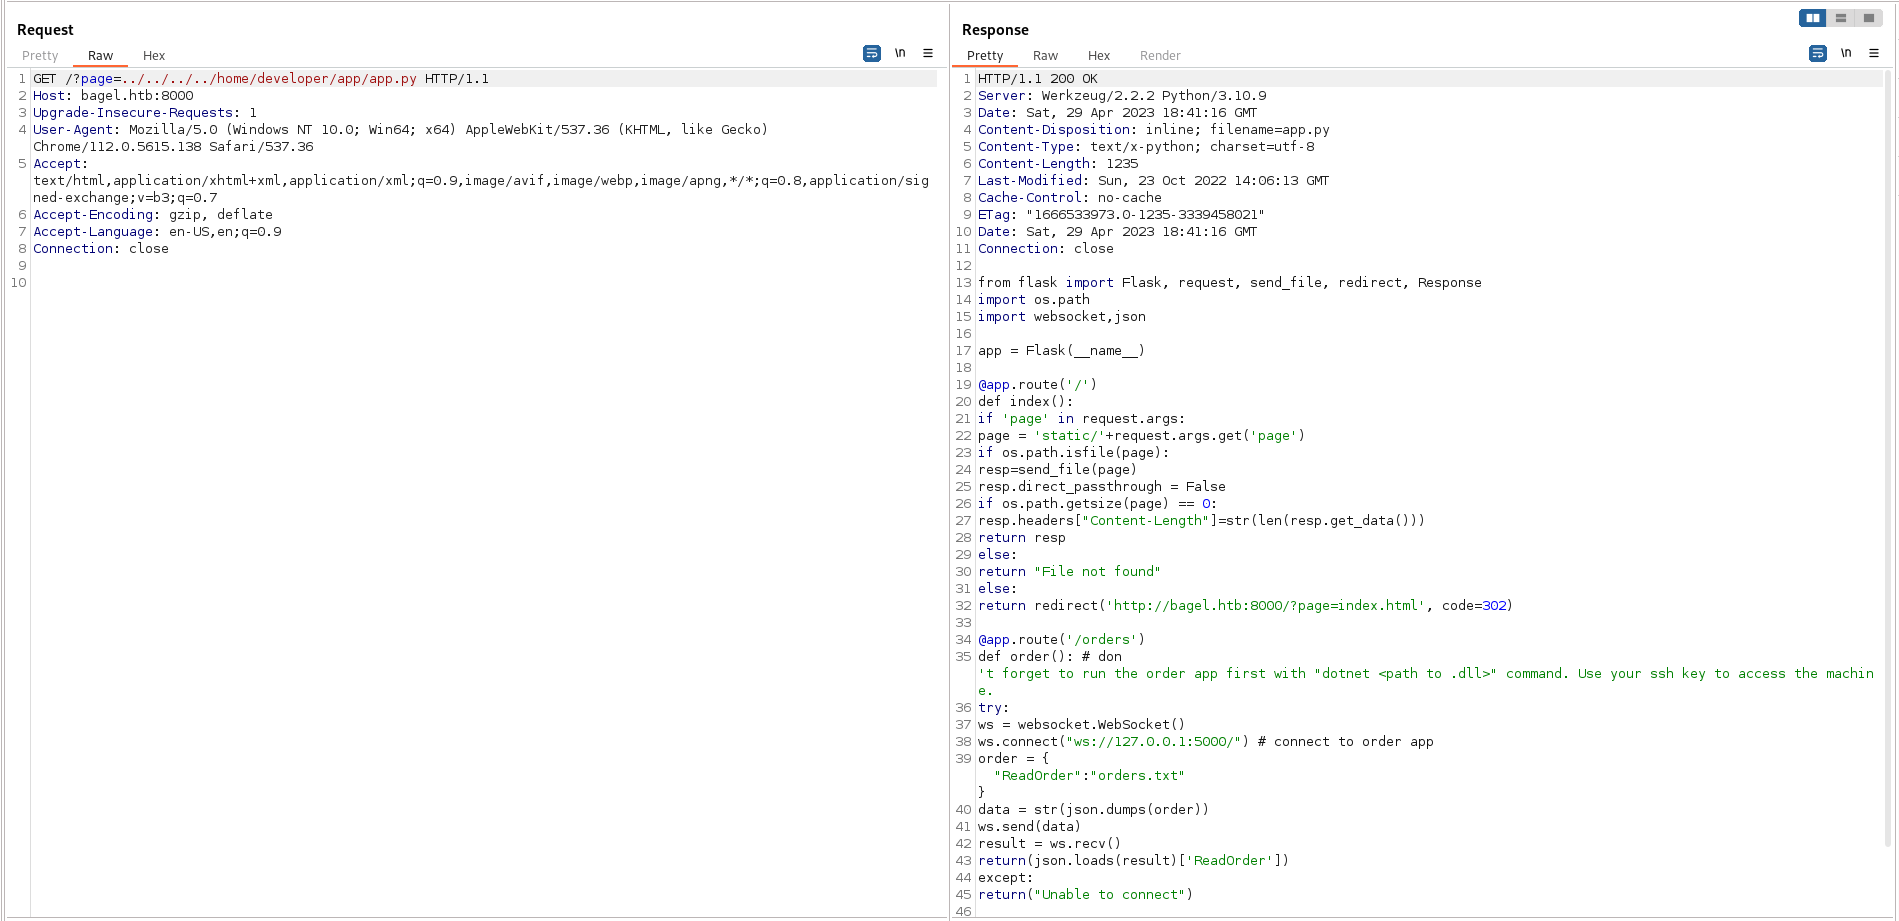This screenshot has height=921, width=1899.
Task: Open the Response editor options menu
Action: tap(1874, 53)
